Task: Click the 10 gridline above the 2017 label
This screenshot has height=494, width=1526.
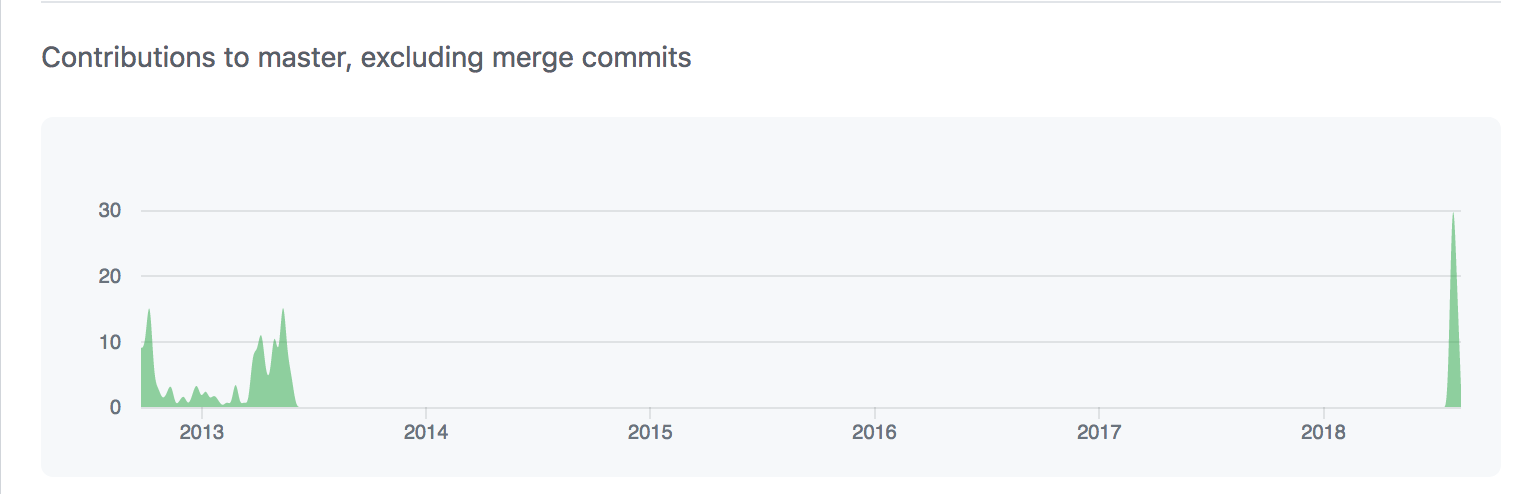Action: click(x=1099, y=342)
